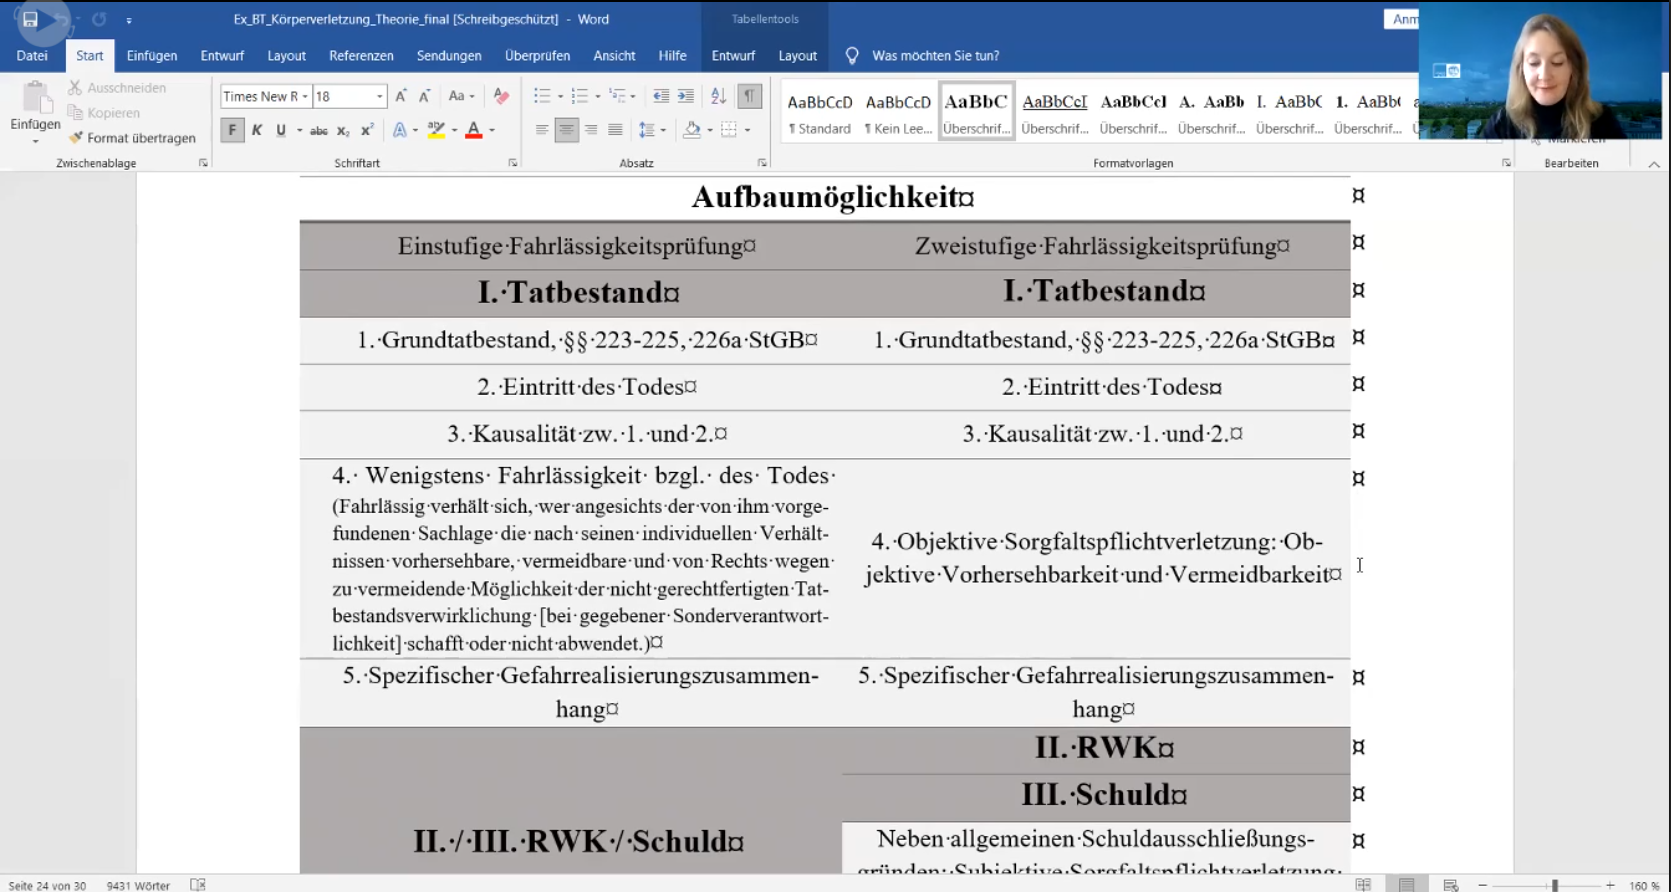
Task: Click the yellow text highlight color button
Action: coord(437,130)
